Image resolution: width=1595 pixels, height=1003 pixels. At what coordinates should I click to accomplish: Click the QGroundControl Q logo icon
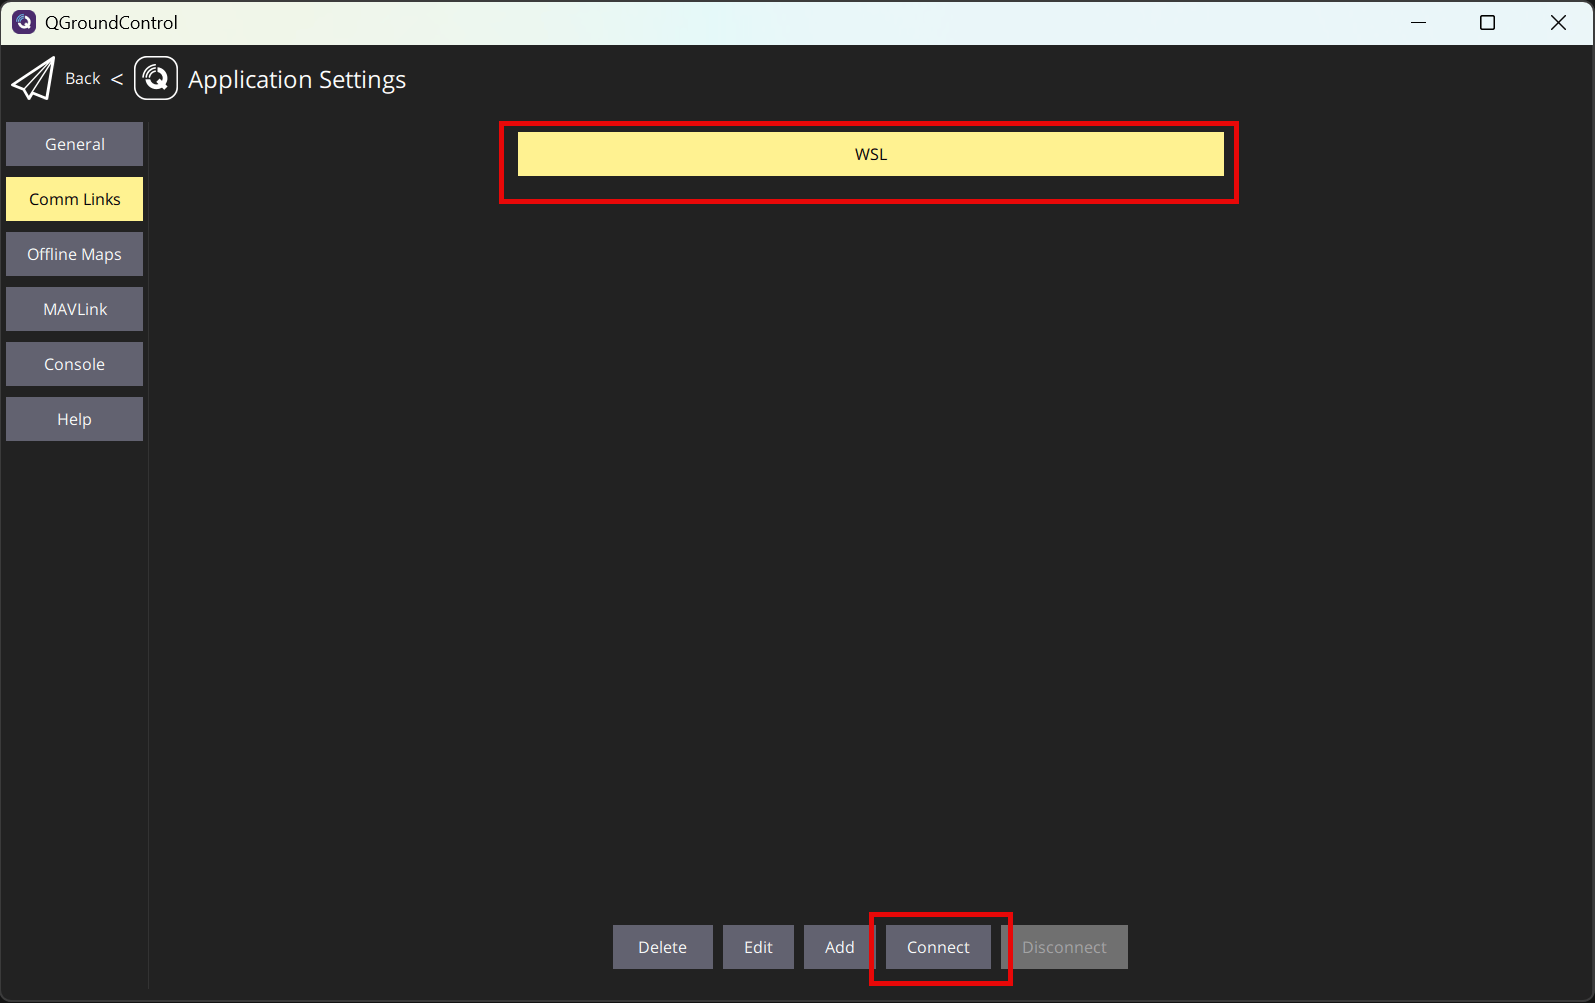pos(156,78)
